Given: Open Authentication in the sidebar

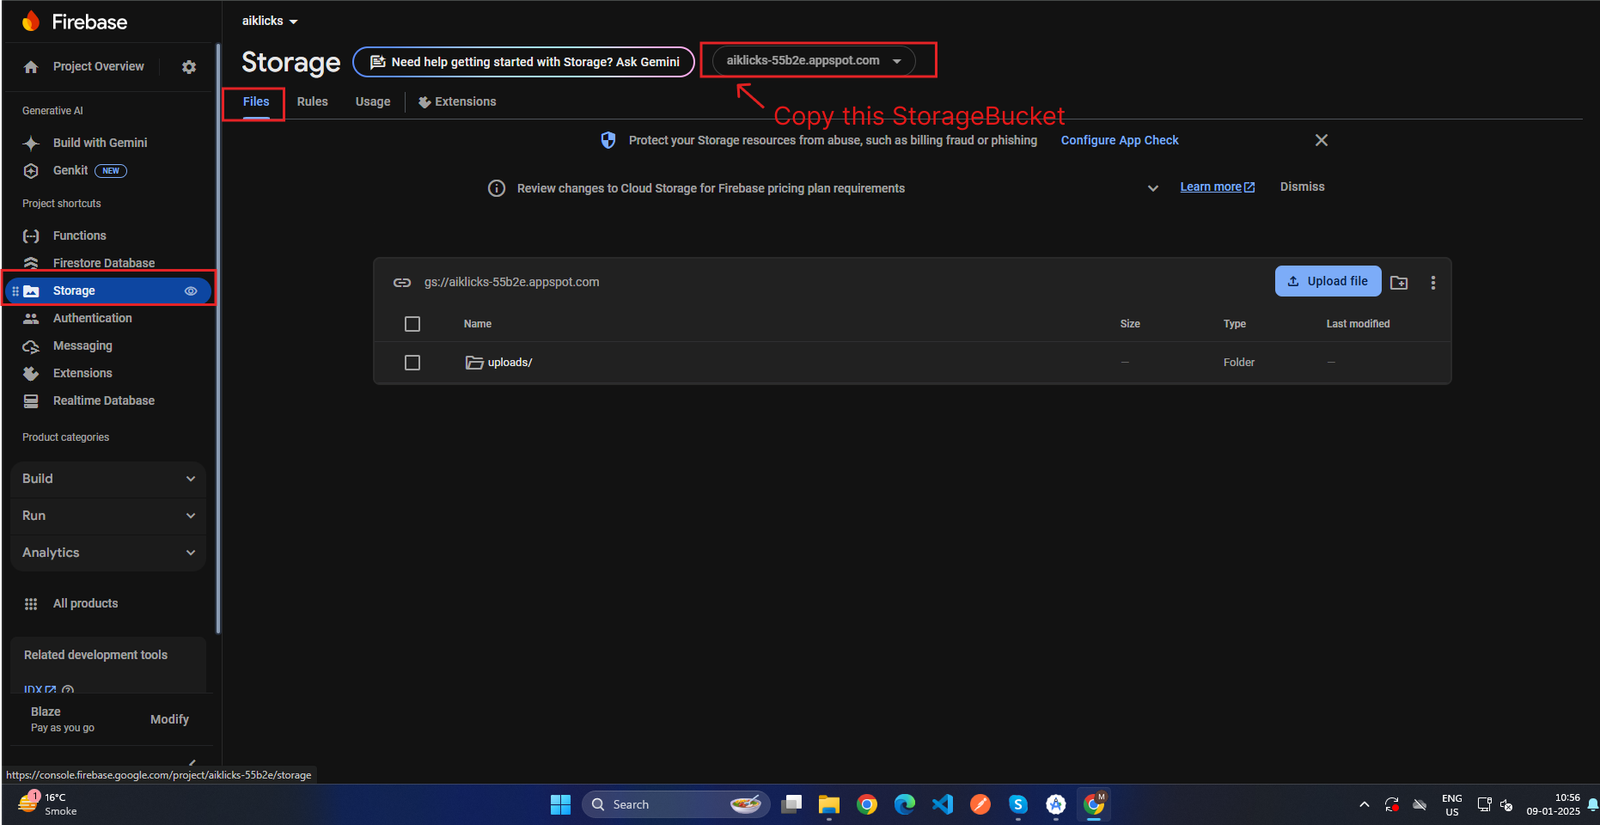Looking at the screenshot, I should click(x=92, y=318).
